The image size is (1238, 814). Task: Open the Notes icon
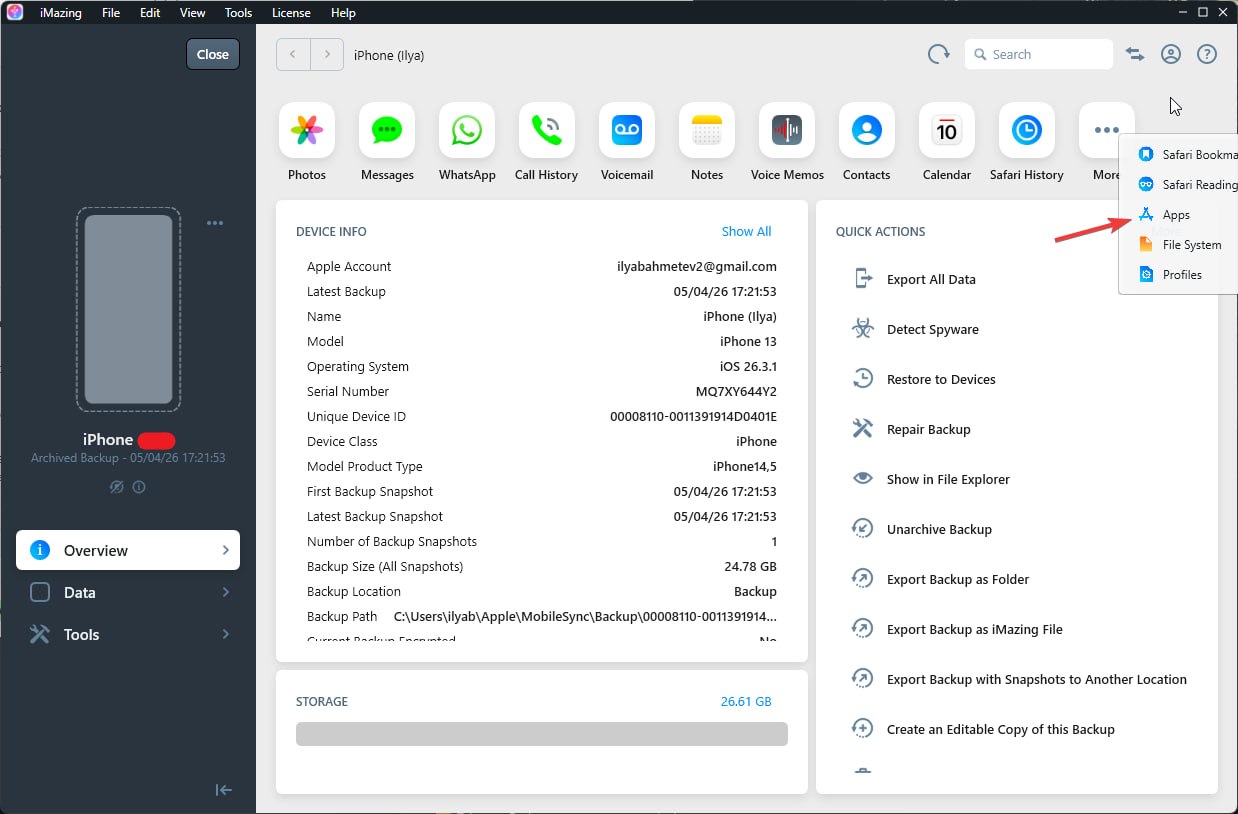[707, 130]
